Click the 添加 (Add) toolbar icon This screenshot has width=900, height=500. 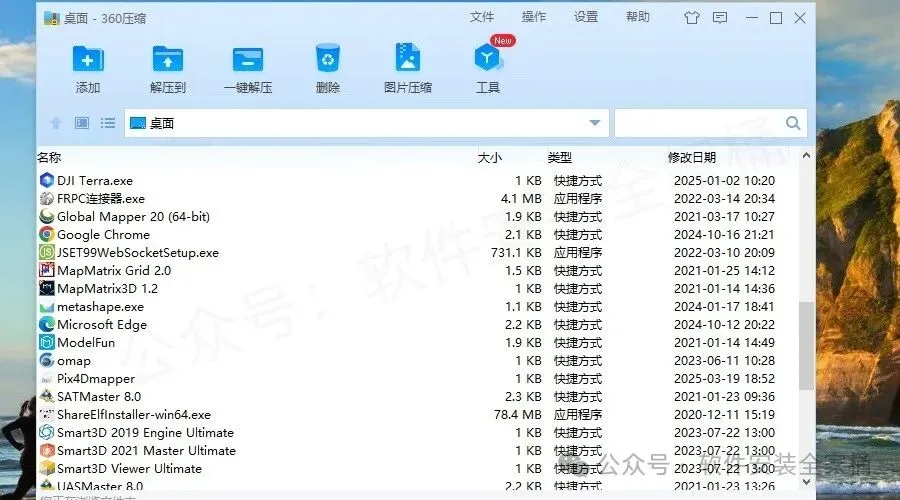pos(88,59)
